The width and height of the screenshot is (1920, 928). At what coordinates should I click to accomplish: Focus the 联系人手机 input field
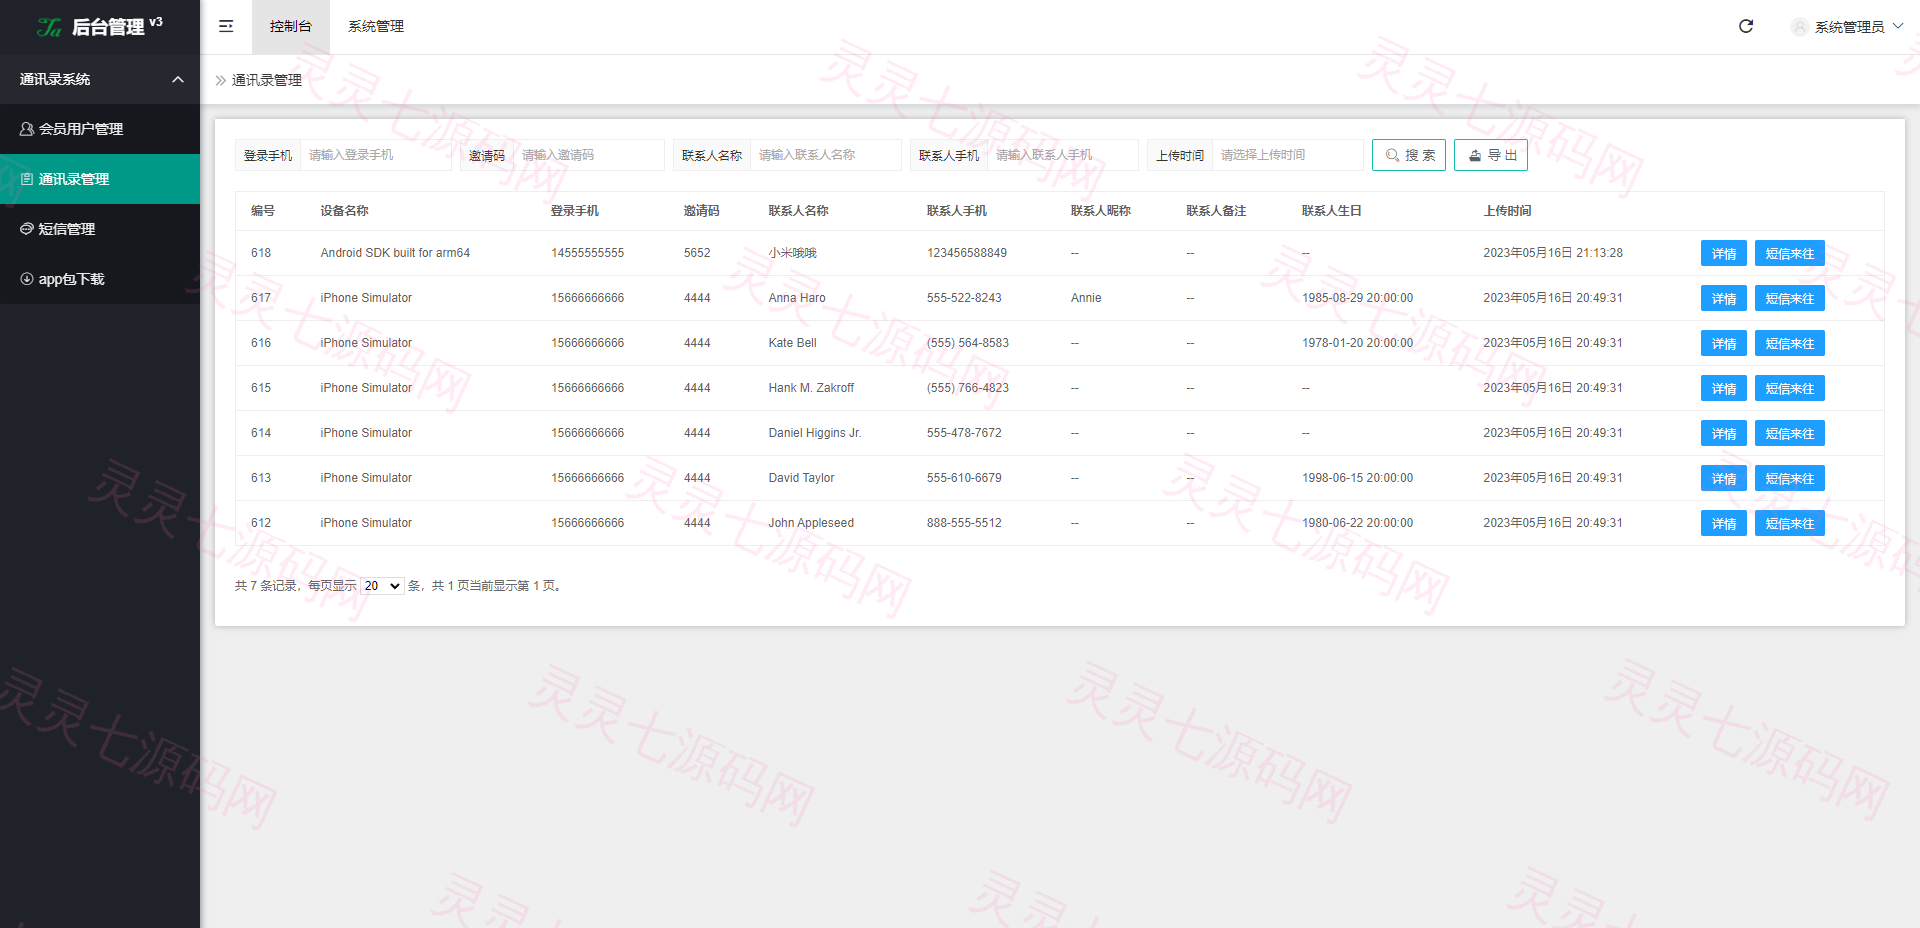pyautogui.click(x=1063, y=155)
